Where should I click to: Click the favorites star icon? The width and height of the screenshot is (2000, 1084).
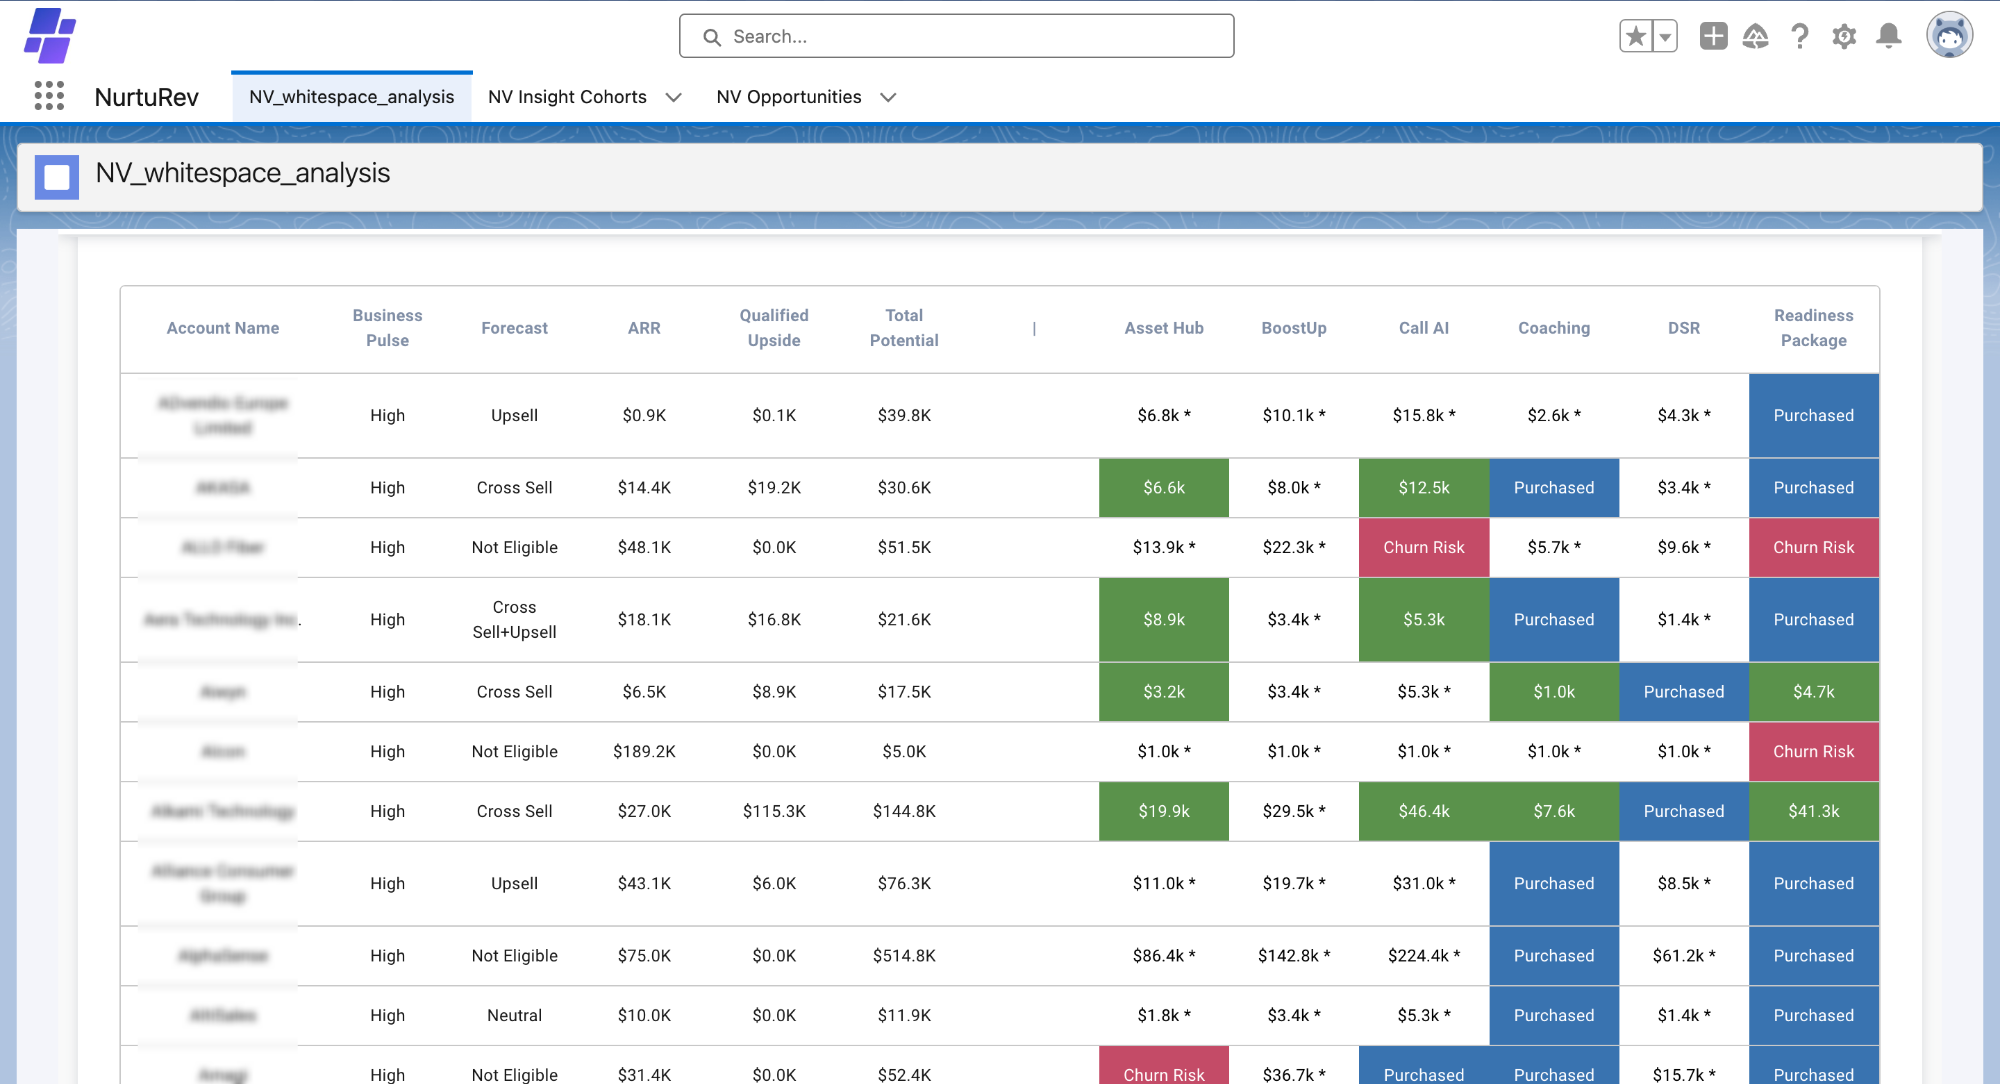[x=1636, y=37]
